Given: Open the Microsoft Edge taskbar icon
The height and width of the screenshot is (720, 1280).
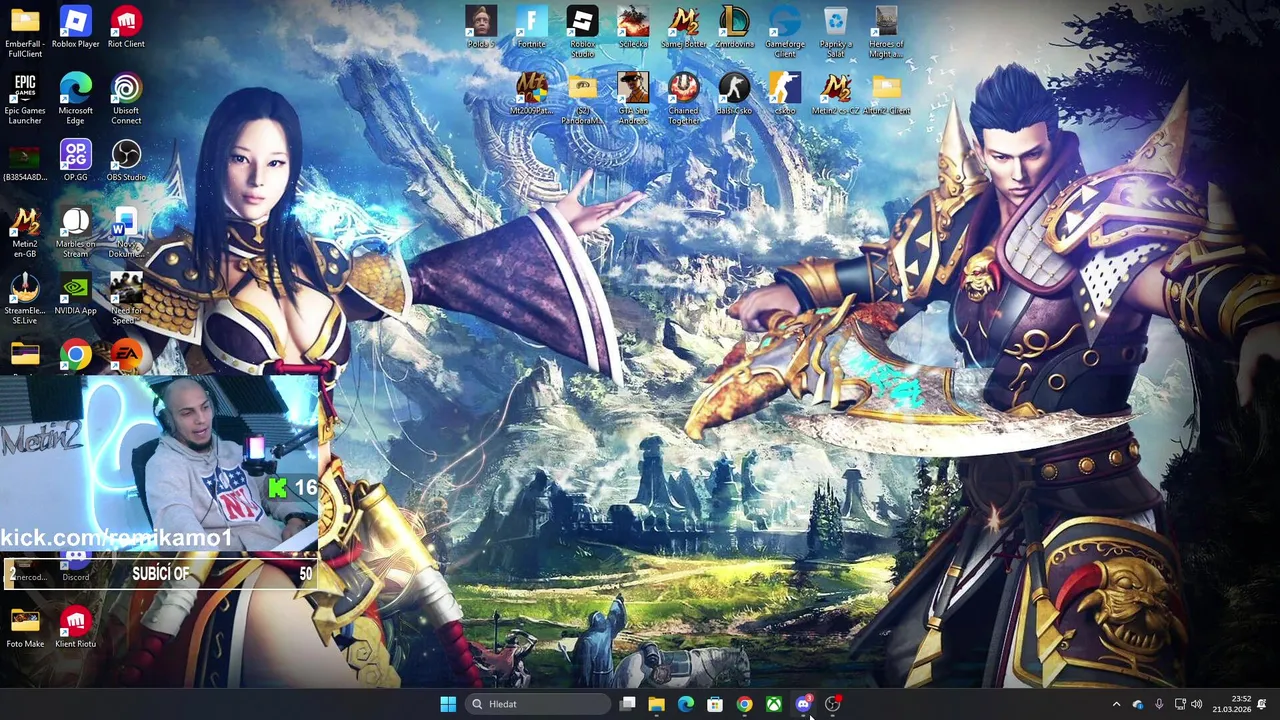Looking at the screenshot, I should click(686, 704).
